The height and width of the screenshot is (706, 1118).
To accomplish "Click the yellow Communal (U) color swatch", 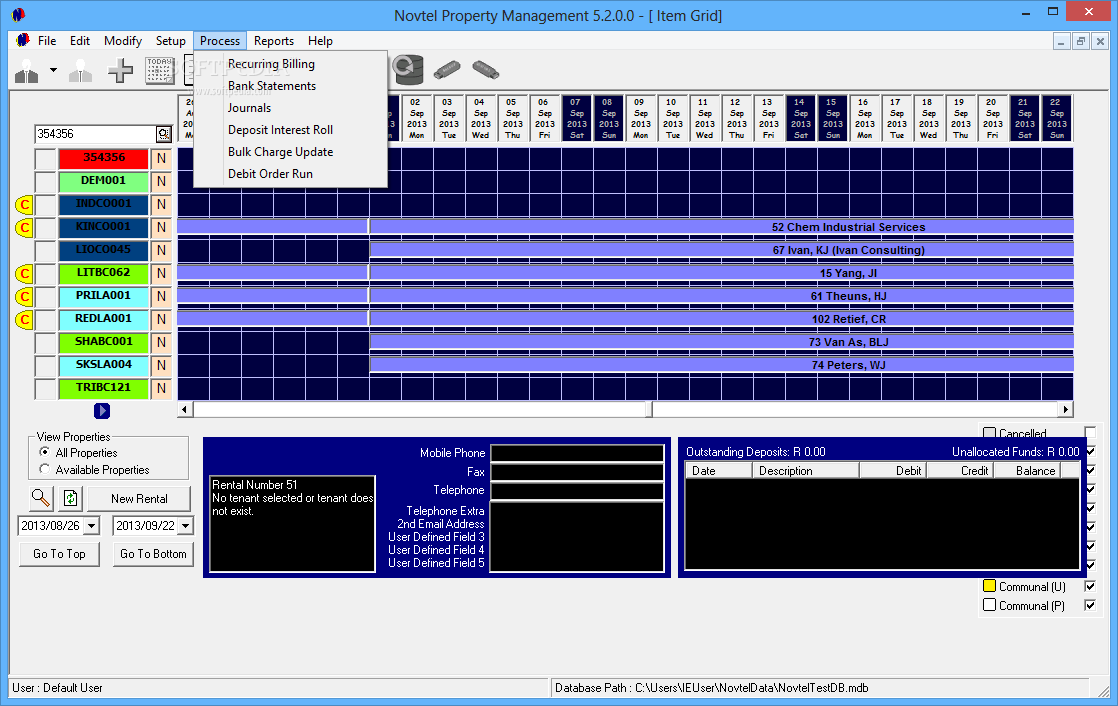I will pyautogui.click(x=989, y=585).
